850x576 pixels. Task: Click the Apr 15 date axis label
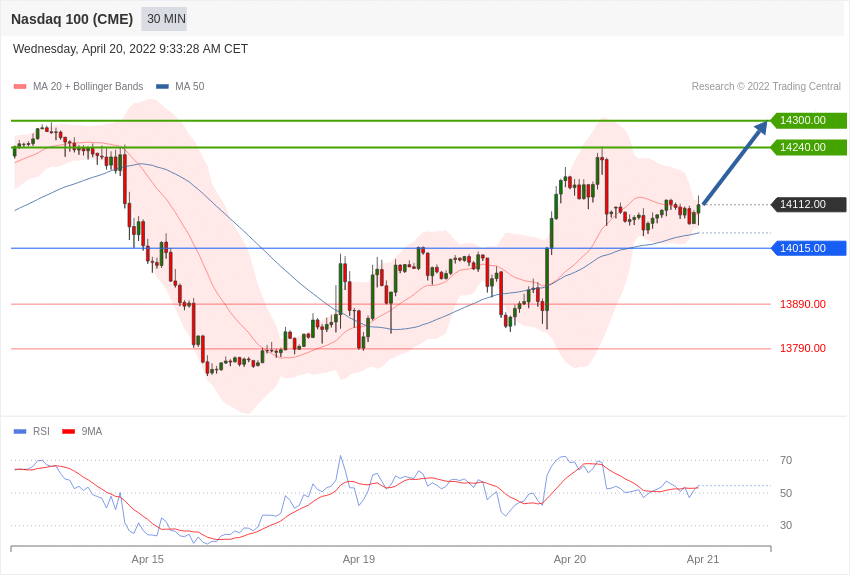point(147,559)
